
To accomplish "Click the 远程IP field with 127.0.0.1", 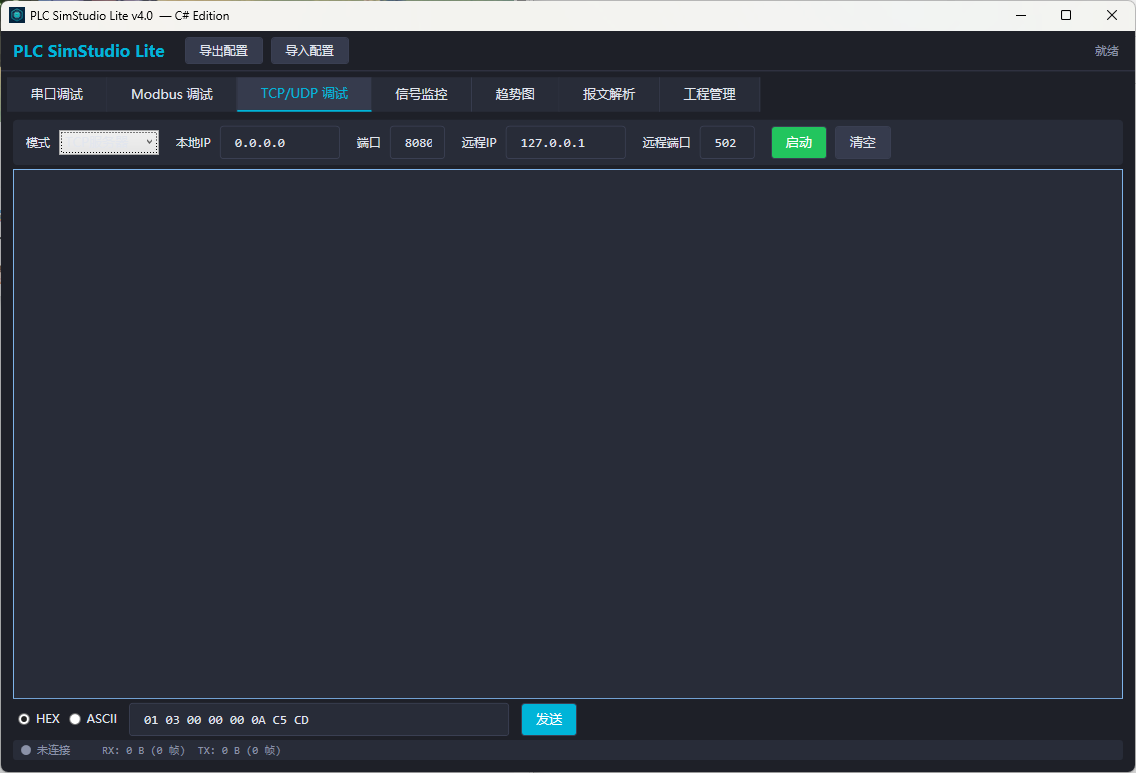I will (x=566, y=143).
